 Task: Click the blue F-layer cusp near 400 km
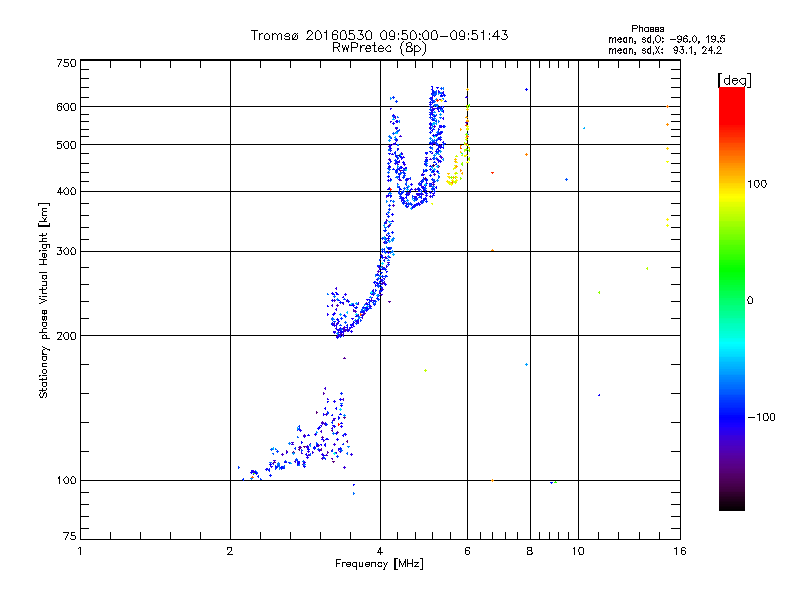coord(413,198)
